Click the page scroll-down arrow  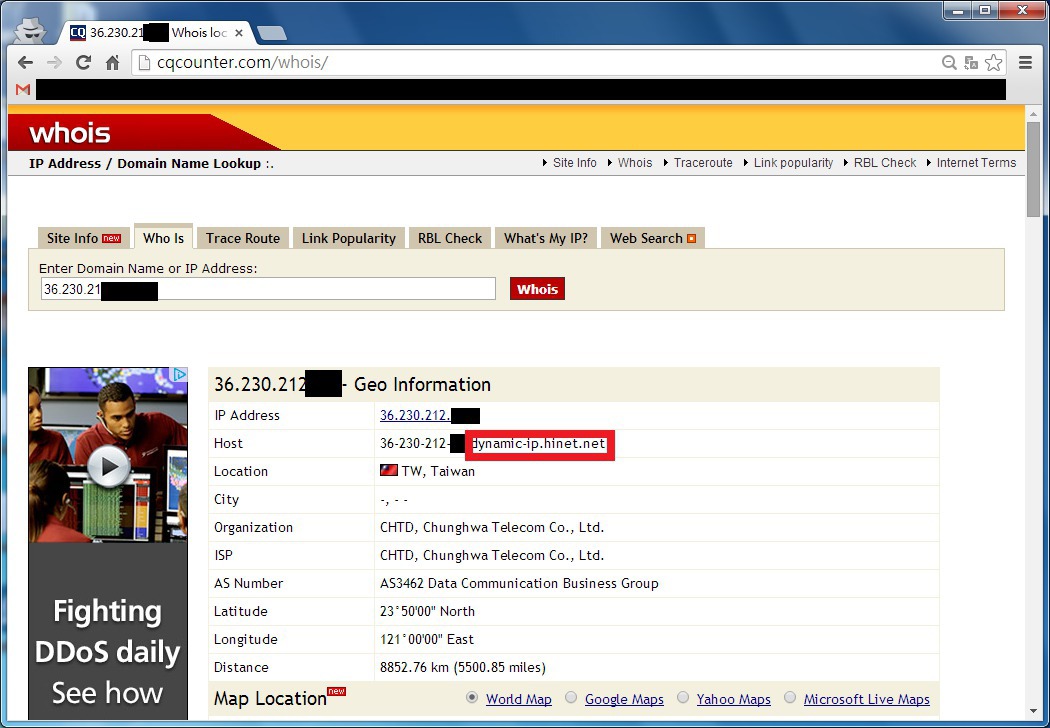coord(1033,711)
